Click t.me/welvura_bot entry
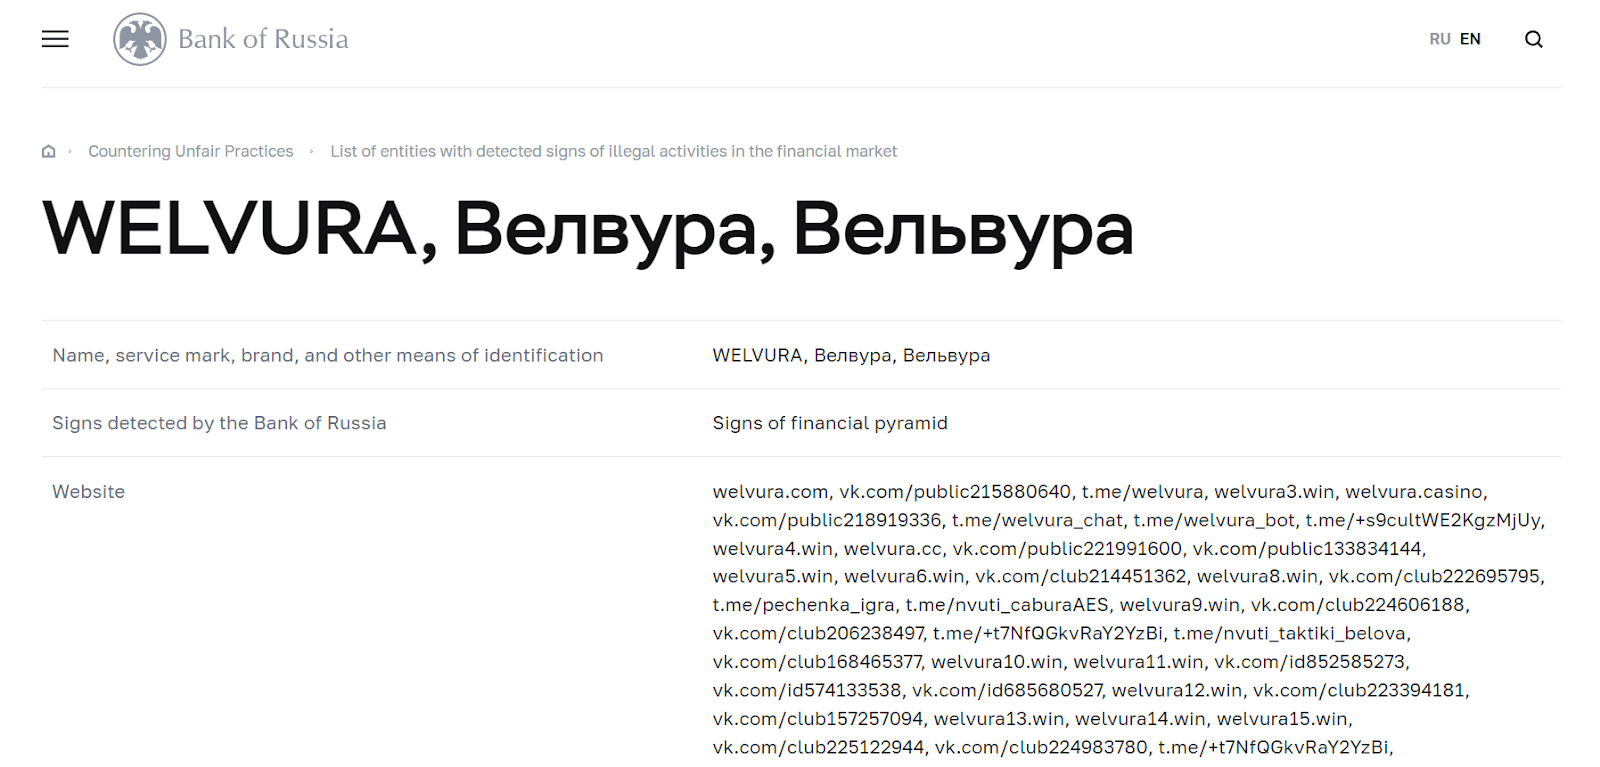 pyautogui.click(x=1214, y=520)
